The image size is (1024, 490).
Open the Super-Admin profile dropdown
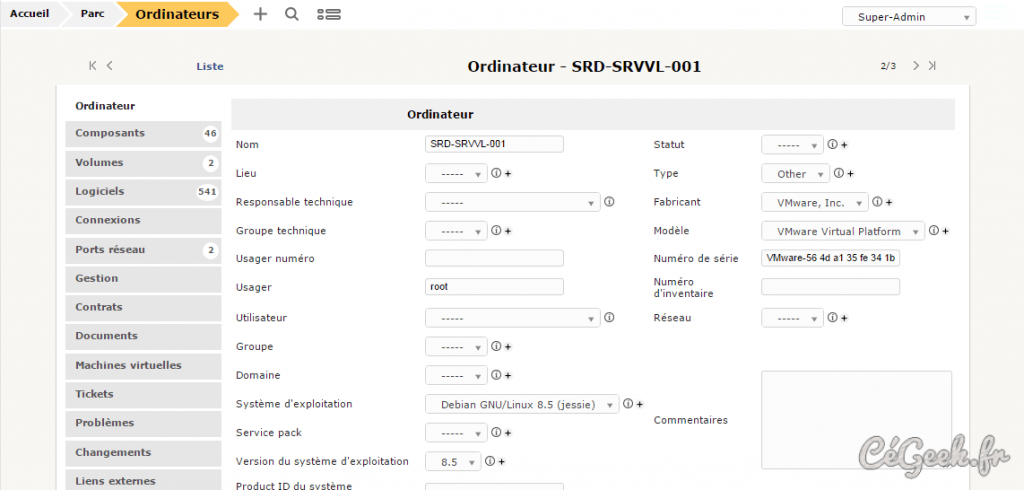point(909,17)
